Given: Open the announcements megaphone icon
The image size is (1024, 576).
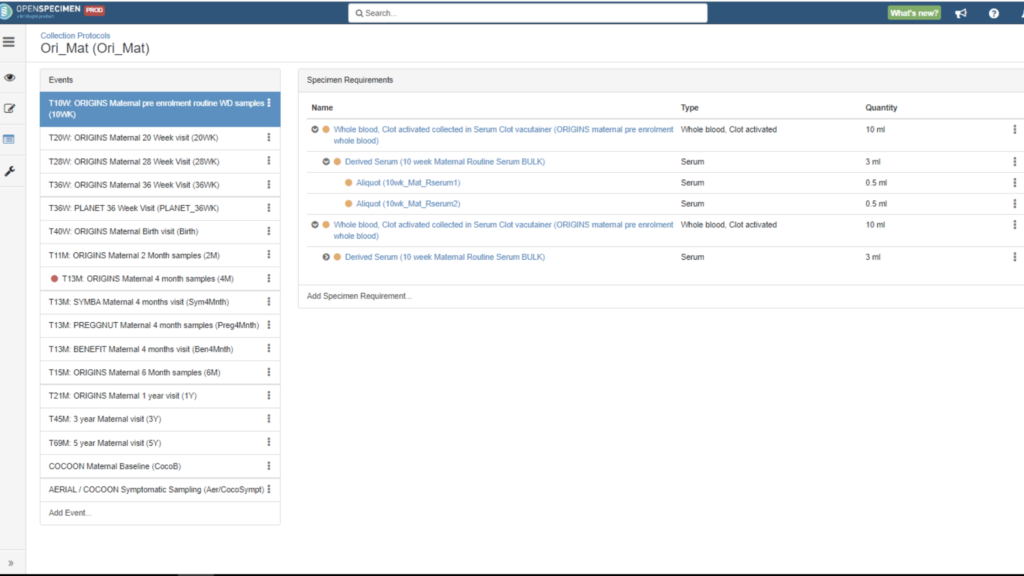Looking at the screenshot, I should pyautogui.click(x=960, y=12).
